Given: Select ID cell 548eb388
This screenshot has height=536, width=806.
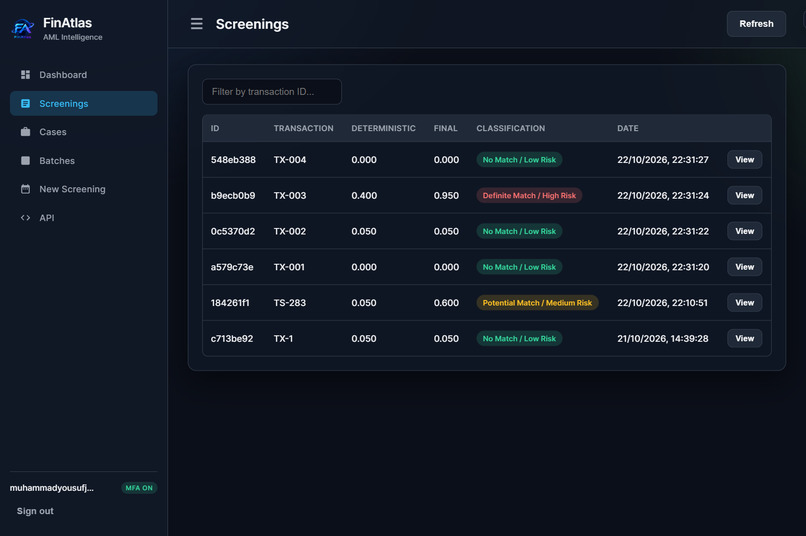Looking at the screenshot, I should click(233, 160).
